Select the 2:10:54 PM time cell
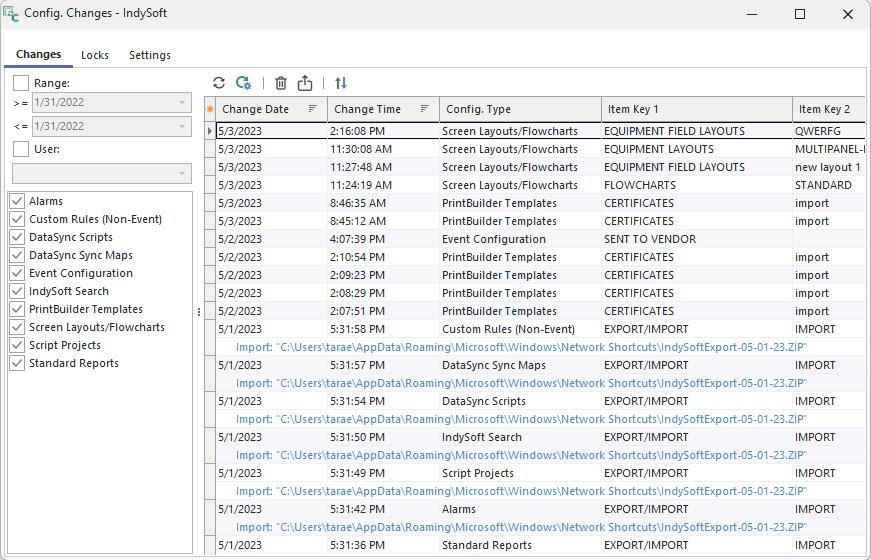This screenshot has height=560, width=871. [383, 257]
